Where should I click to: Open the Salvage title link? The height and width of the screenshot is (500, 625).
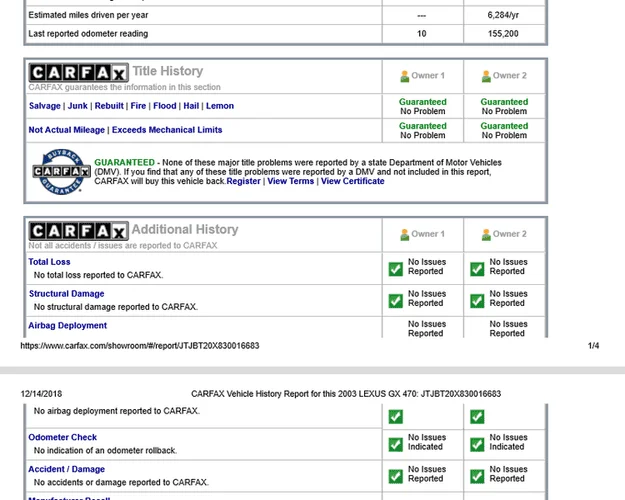click(45, 106)
